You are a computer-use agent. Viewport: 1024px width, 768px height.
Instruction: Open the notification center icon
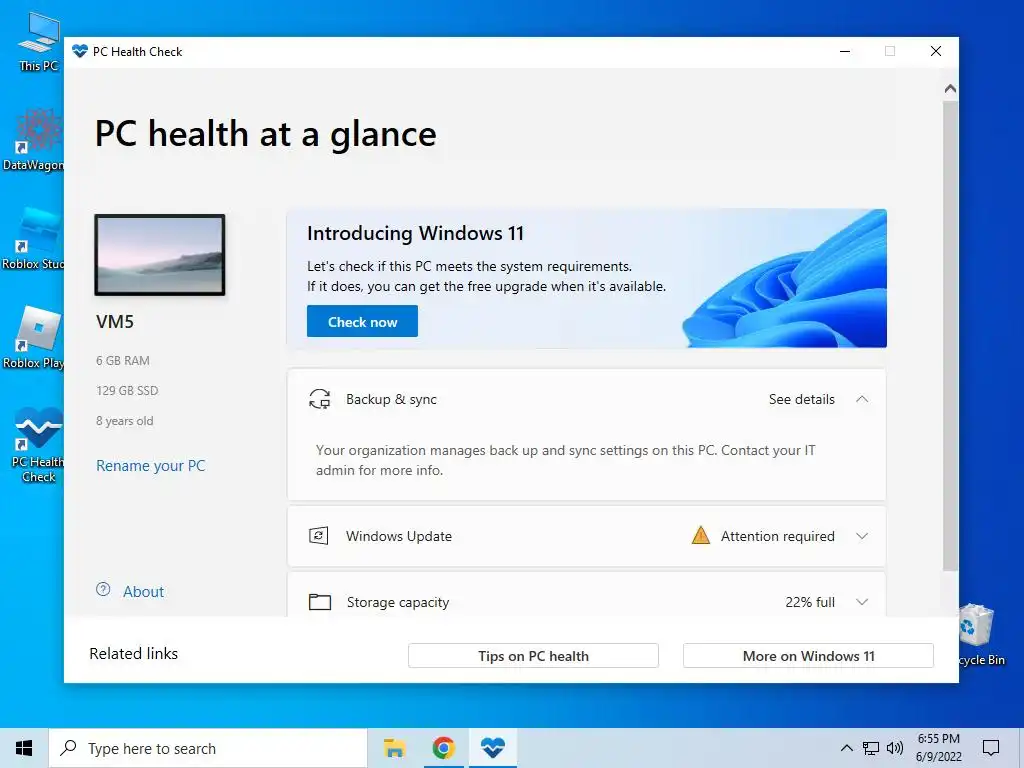click(x=991, y=748)
